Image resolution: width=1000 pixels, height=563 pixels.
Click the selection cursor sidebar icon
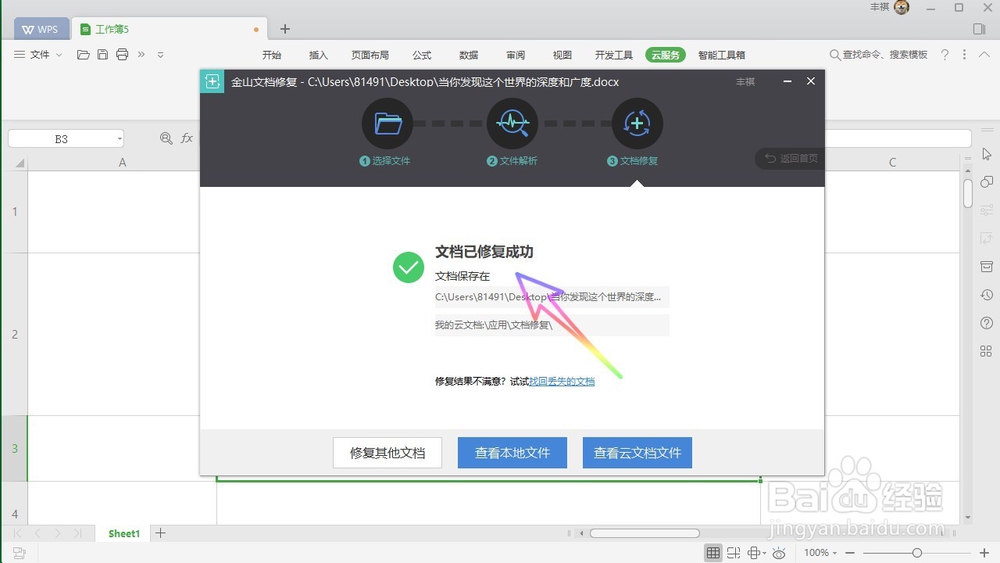coord(987,154)
